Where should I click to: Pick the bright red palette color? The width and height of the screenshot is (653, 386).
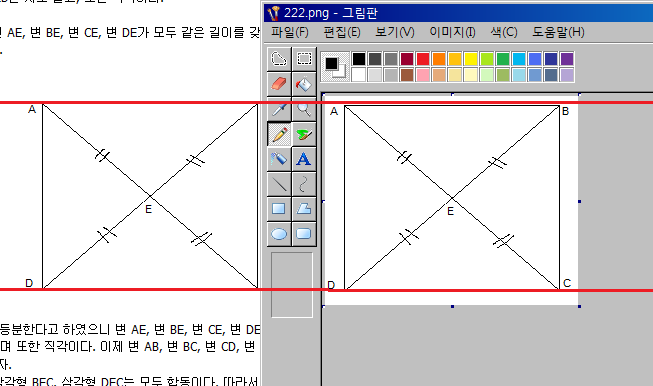[x=423, y=59]
